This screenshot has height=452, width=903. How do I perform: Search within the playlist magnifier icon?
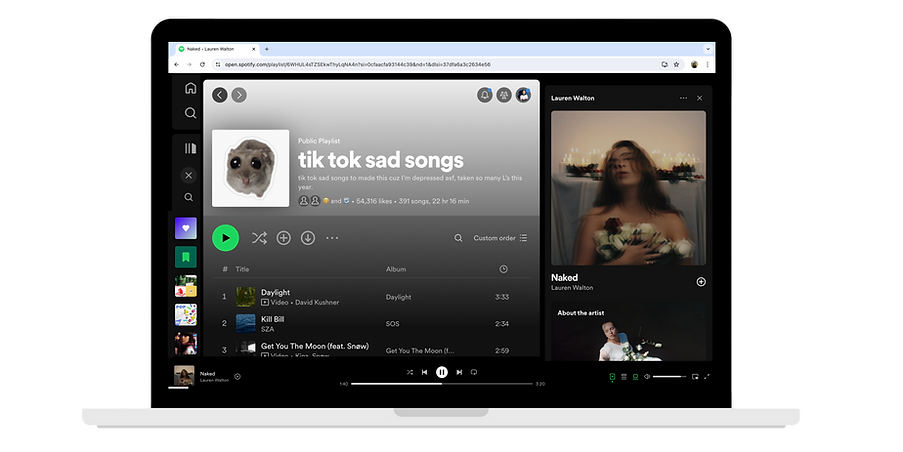[x=458, y=238]
